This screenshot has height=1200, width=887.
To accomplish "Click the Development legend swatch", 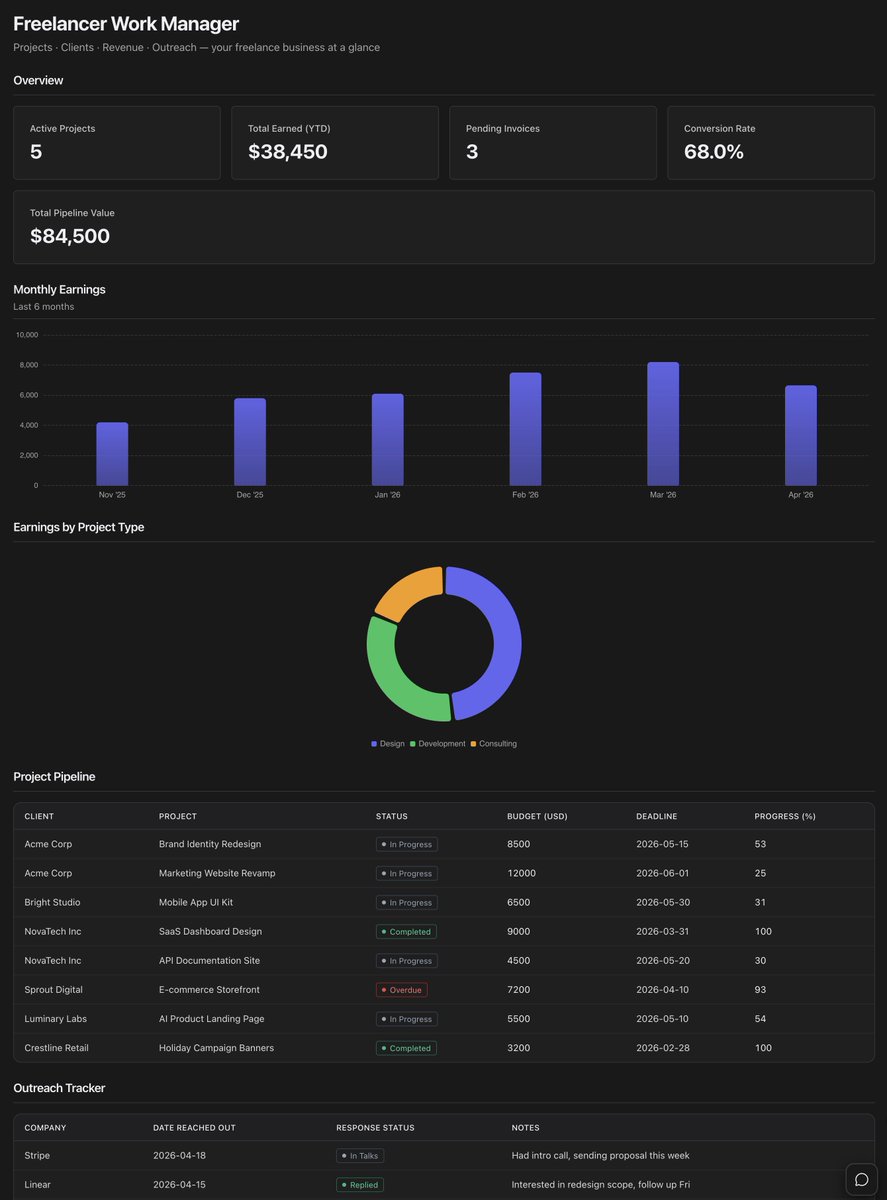I will [413, 744].
